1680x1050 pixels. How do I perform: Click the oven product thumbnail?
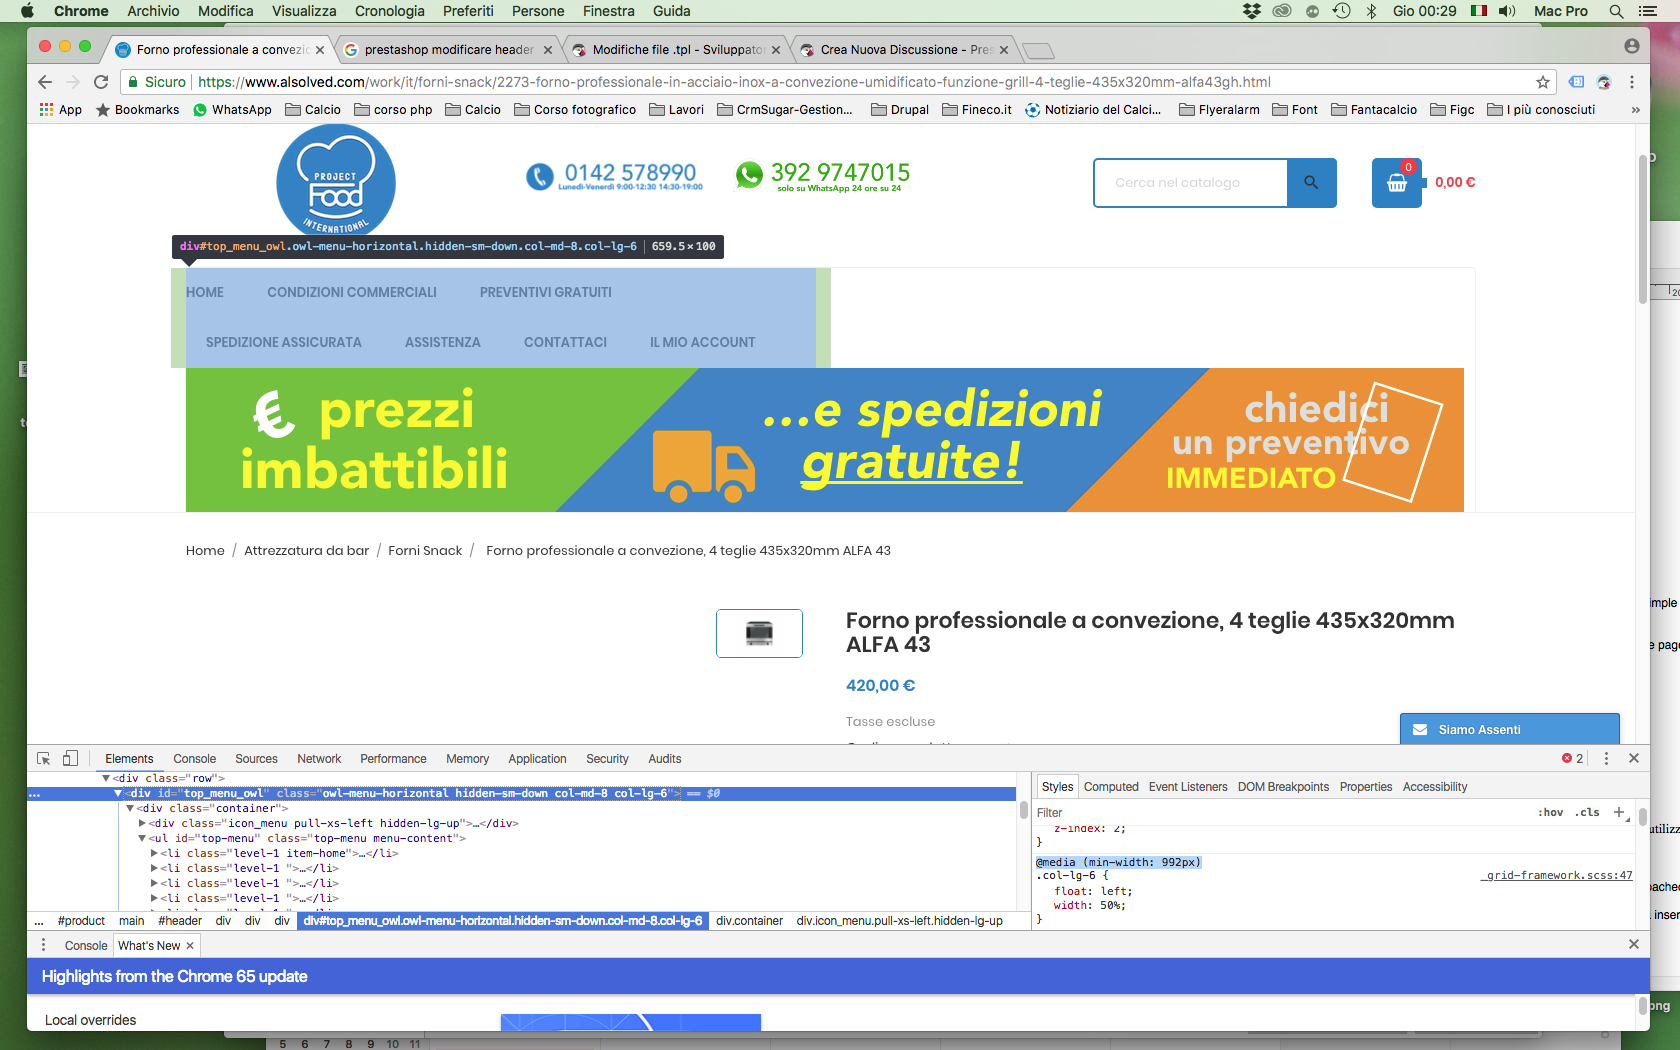click(x=759, y=633)
